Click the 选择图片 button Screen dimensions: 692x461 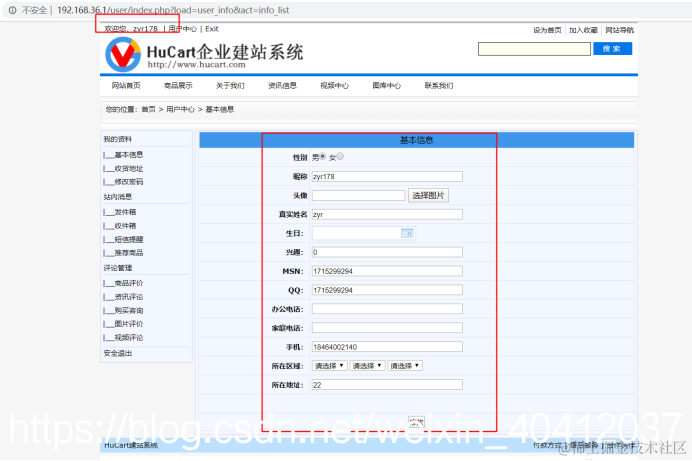tap(428, 195)
